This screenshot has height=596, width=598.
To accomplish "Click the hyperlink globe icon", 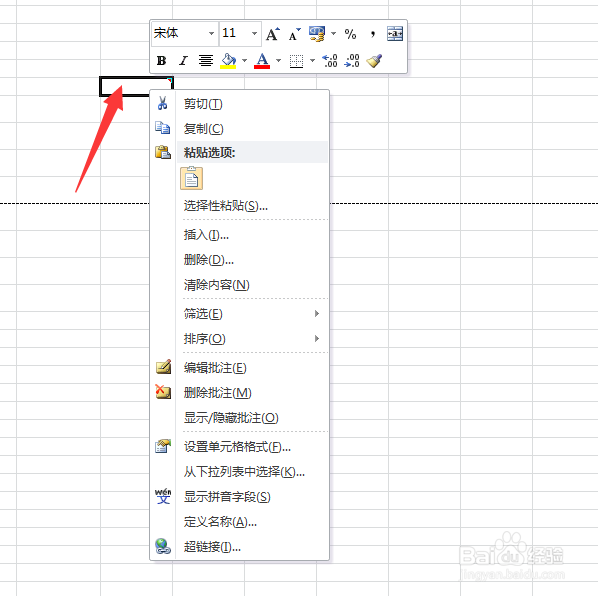I will [163, 546].
